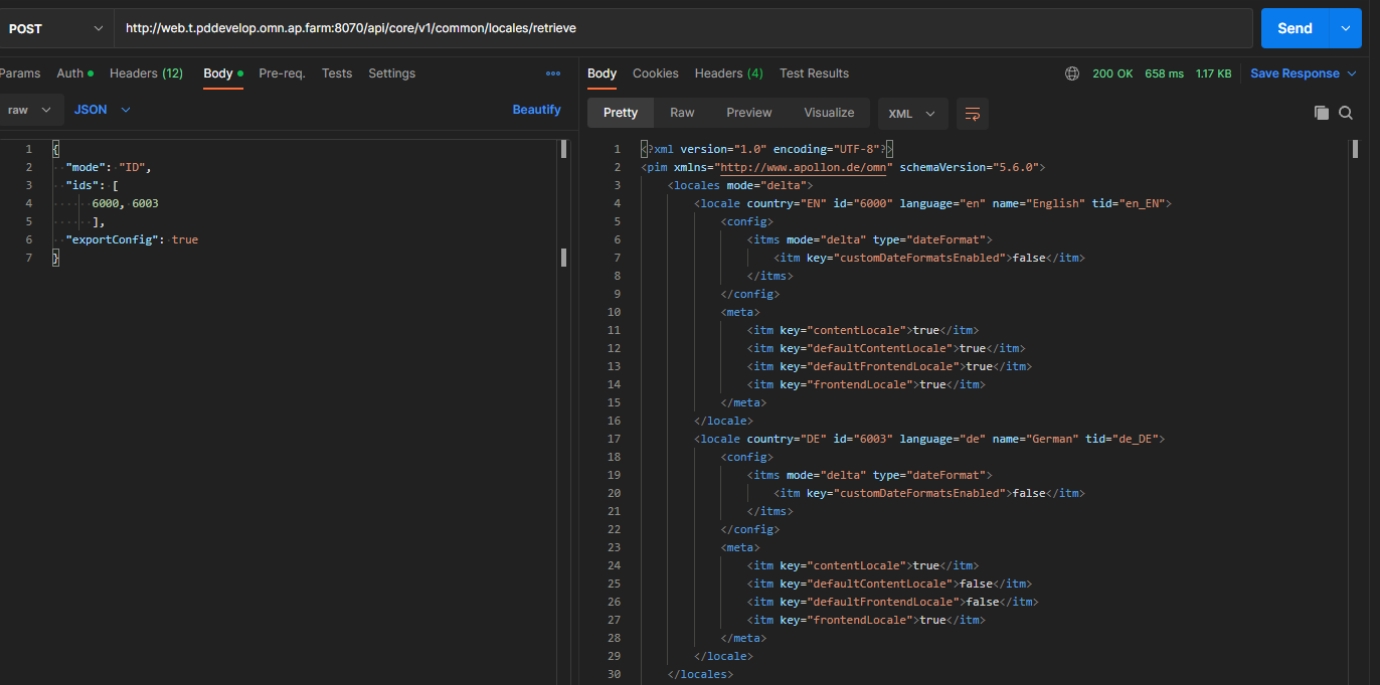The image size is (1380, 685).
Task: Click the blue Send button
Action: (x=1294, y=28)
